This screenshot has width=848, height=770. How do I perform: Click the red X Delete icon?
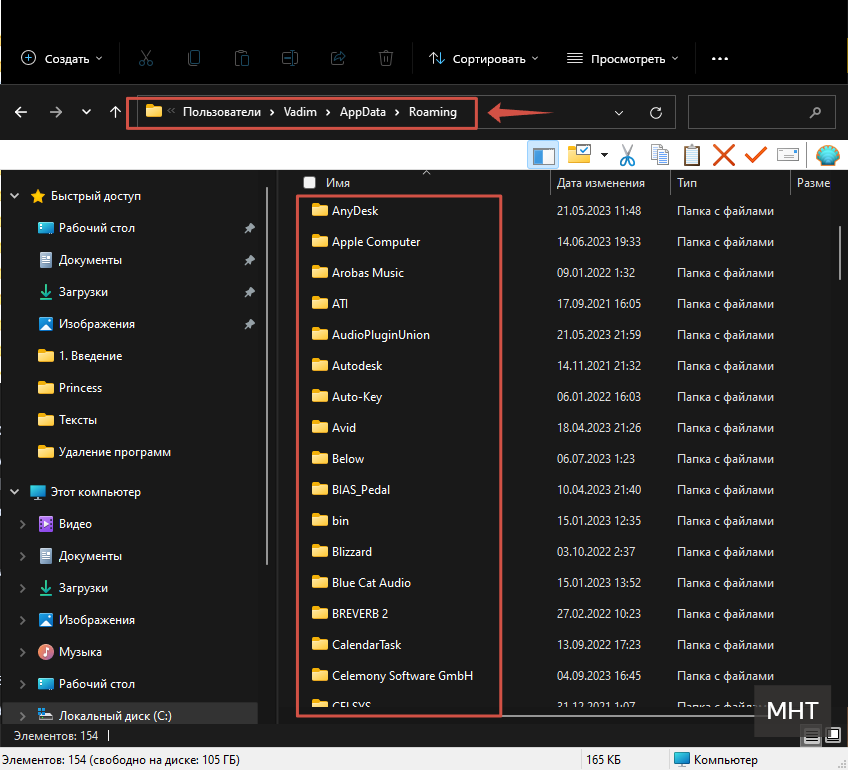(724, 155)
